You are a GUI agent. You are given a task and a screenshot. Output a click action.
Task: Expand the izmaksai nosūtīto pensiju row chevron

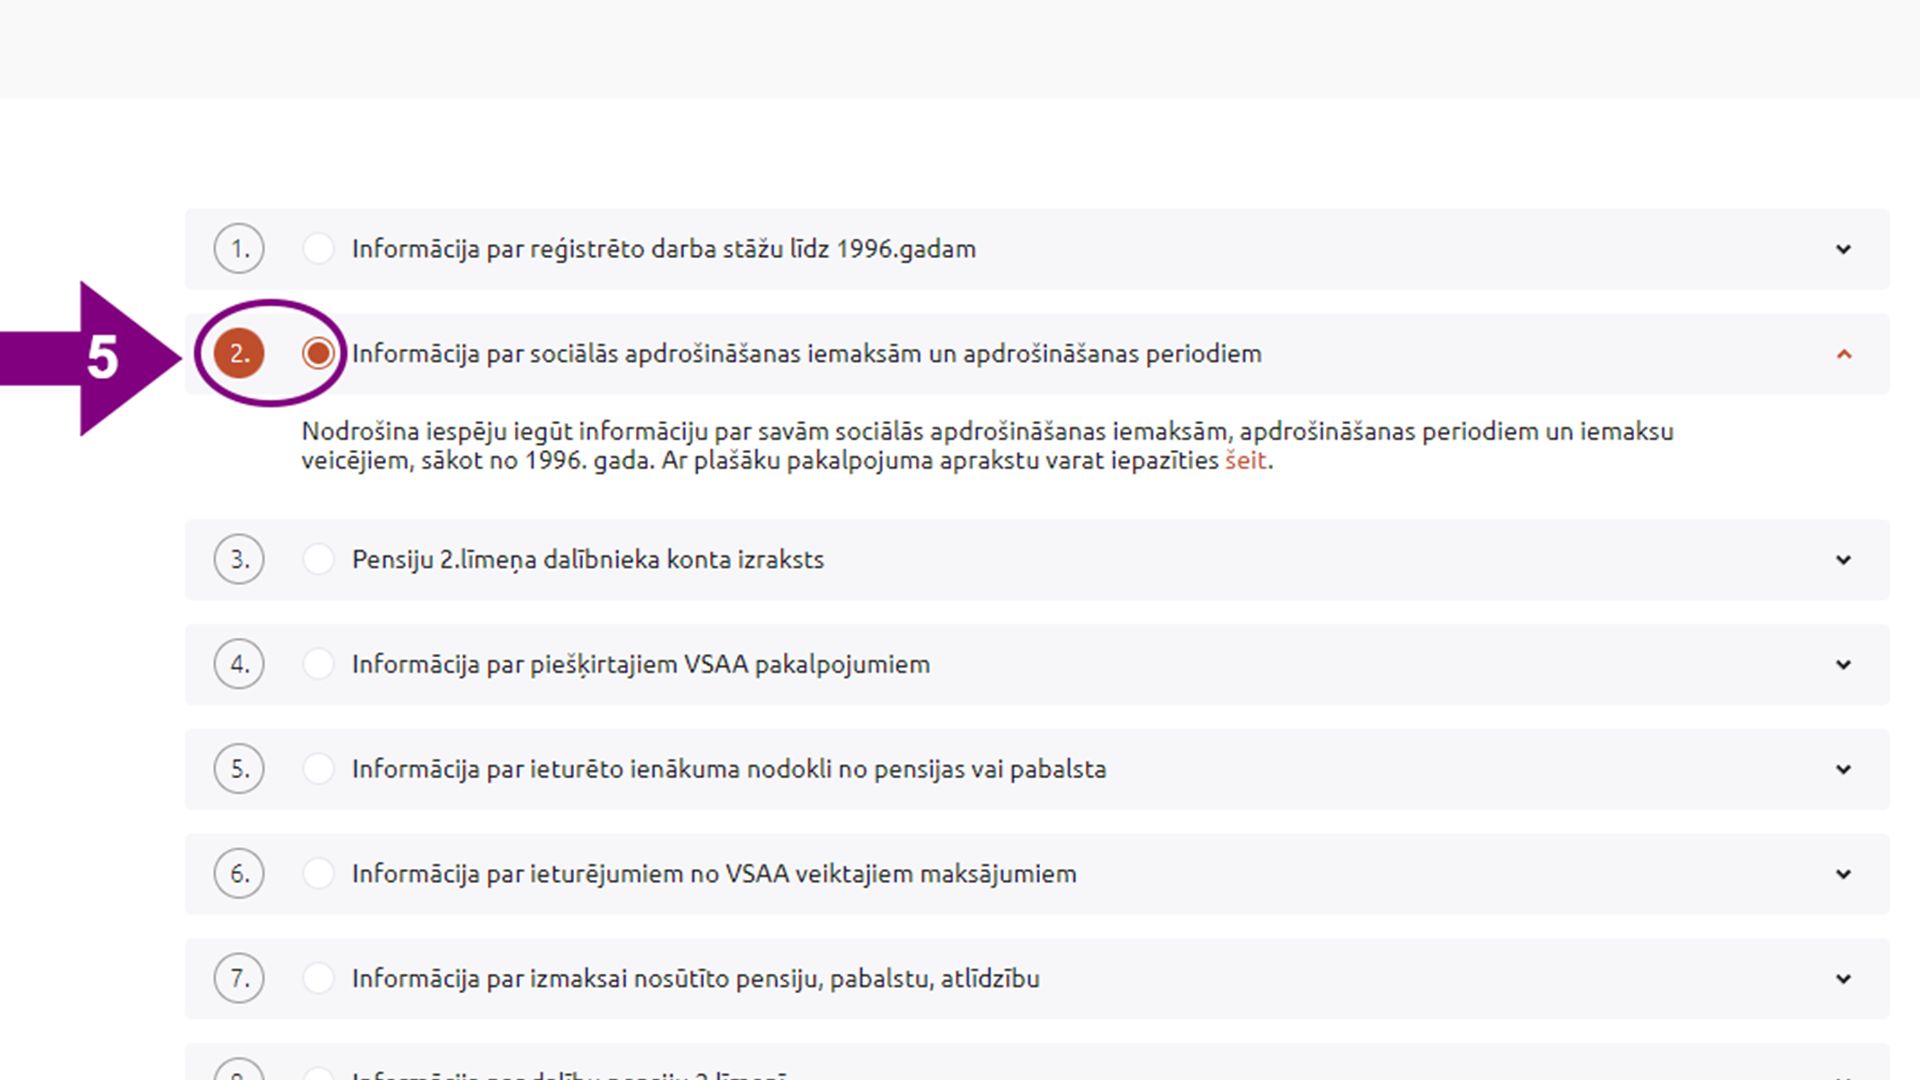point(1843,979)
